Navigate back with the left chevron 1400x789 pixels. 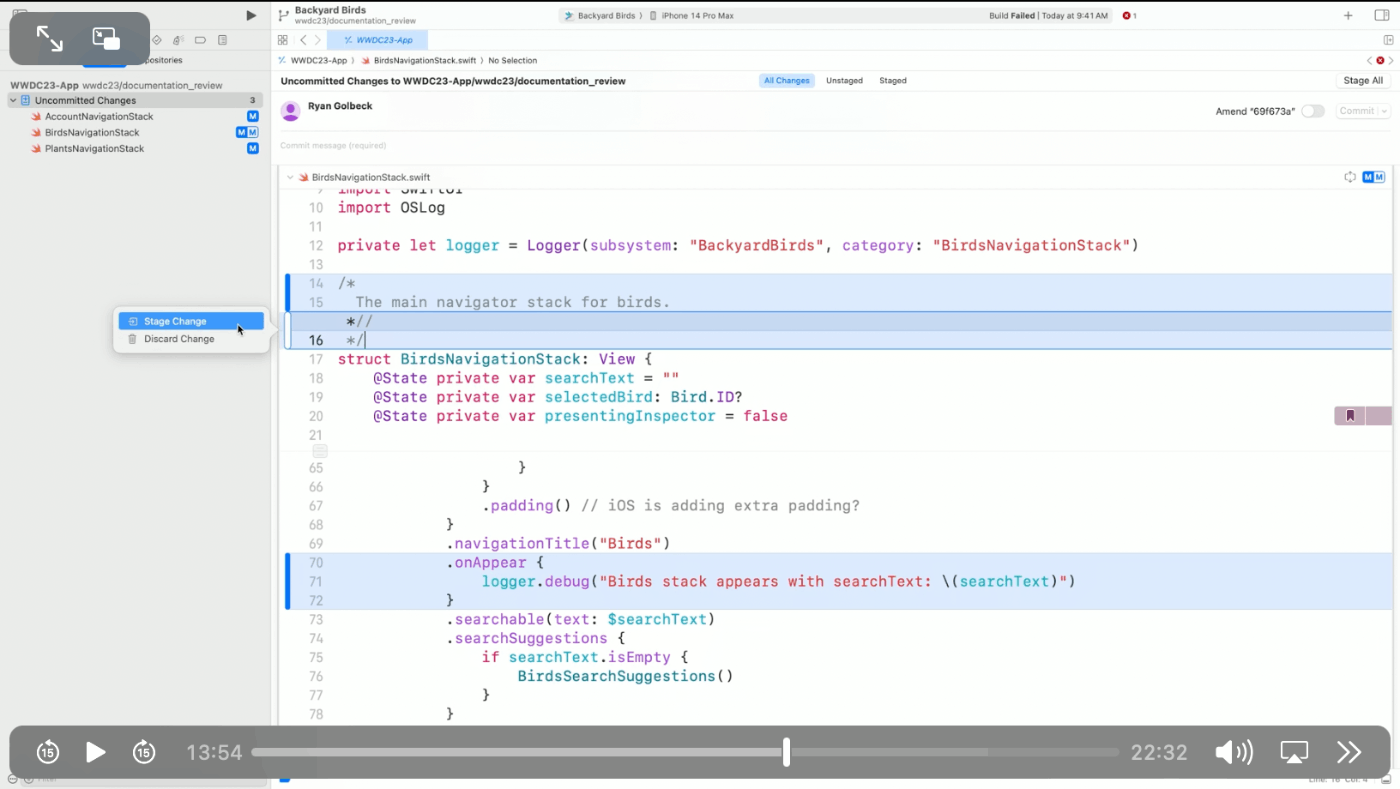[x=303, y=40]
